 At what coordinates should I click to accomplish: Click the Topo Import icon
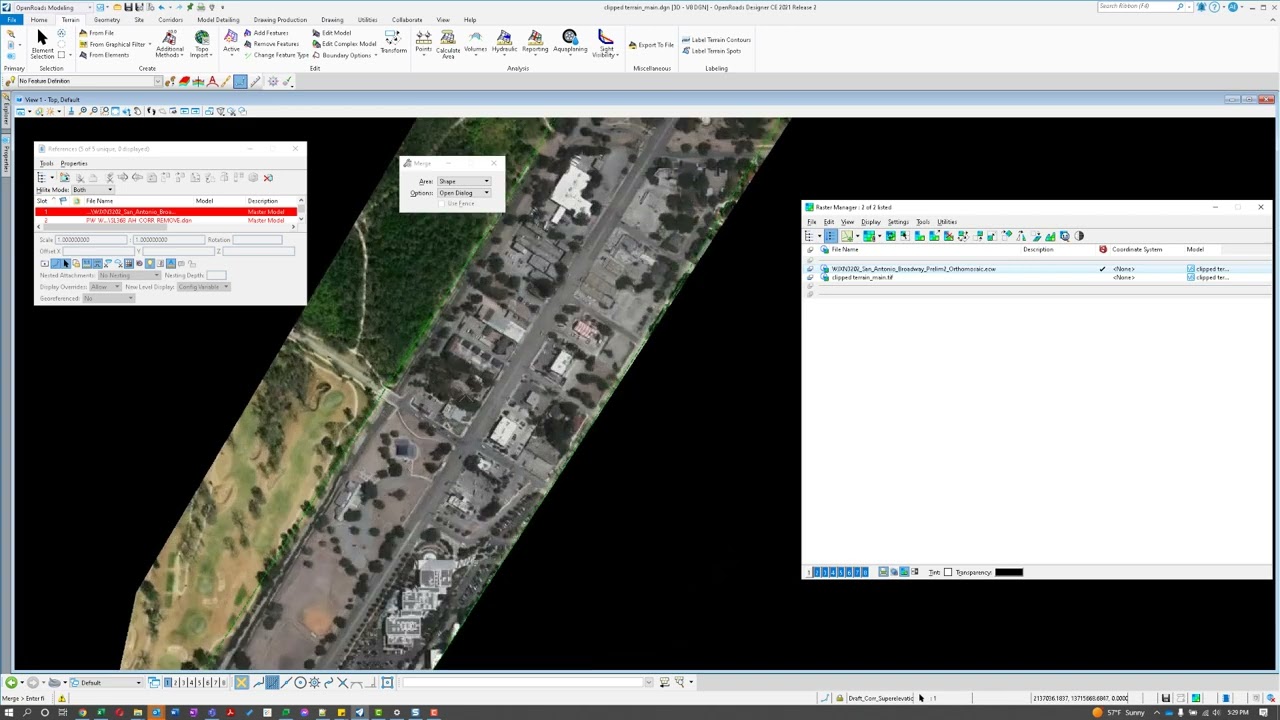(202, 44)
